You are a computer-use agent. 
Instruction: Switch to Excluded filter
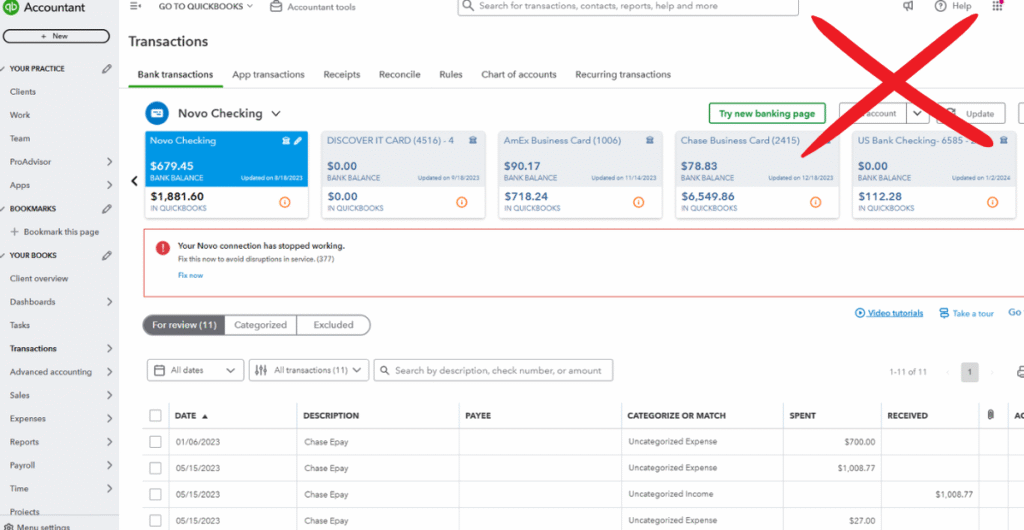[x=333, y=325]
